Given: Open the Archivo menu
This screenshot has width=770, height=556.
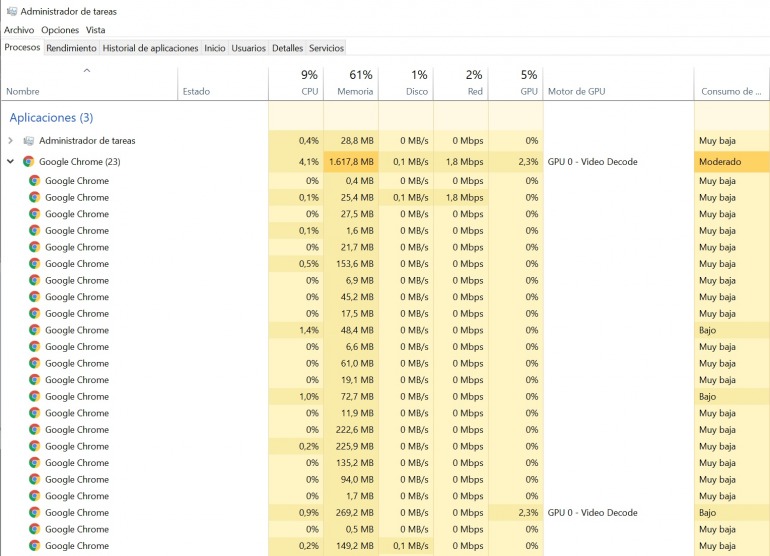Looking at the screenshot, I should [x=19, y=30].
